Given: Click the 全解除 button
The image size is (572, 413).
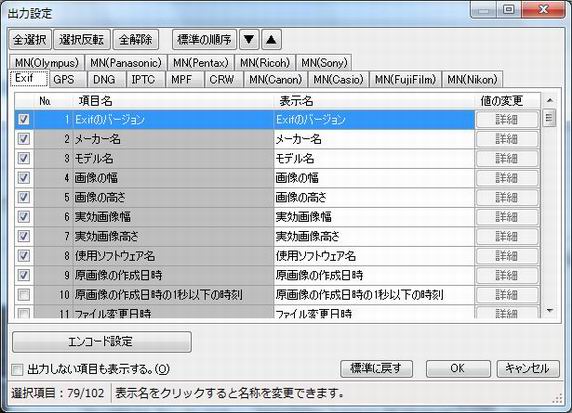Looking at the screenshot, I should 135,39.
